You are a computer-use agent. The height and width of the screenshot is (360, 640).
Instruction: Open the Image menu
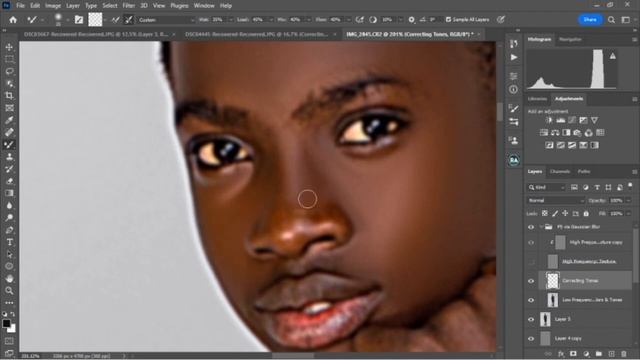click(x=53, y=6)
